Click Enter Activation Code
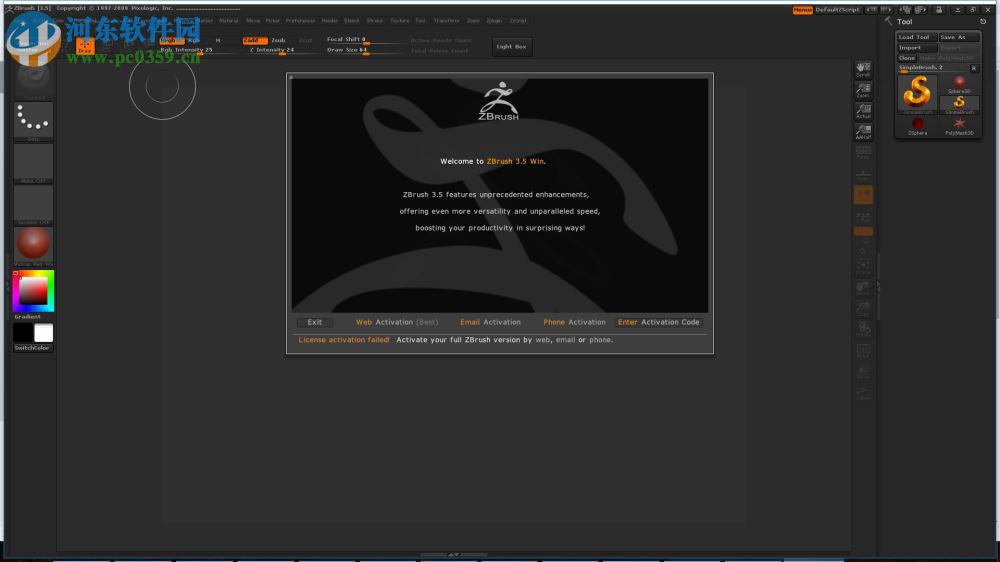 pos(658,322)
